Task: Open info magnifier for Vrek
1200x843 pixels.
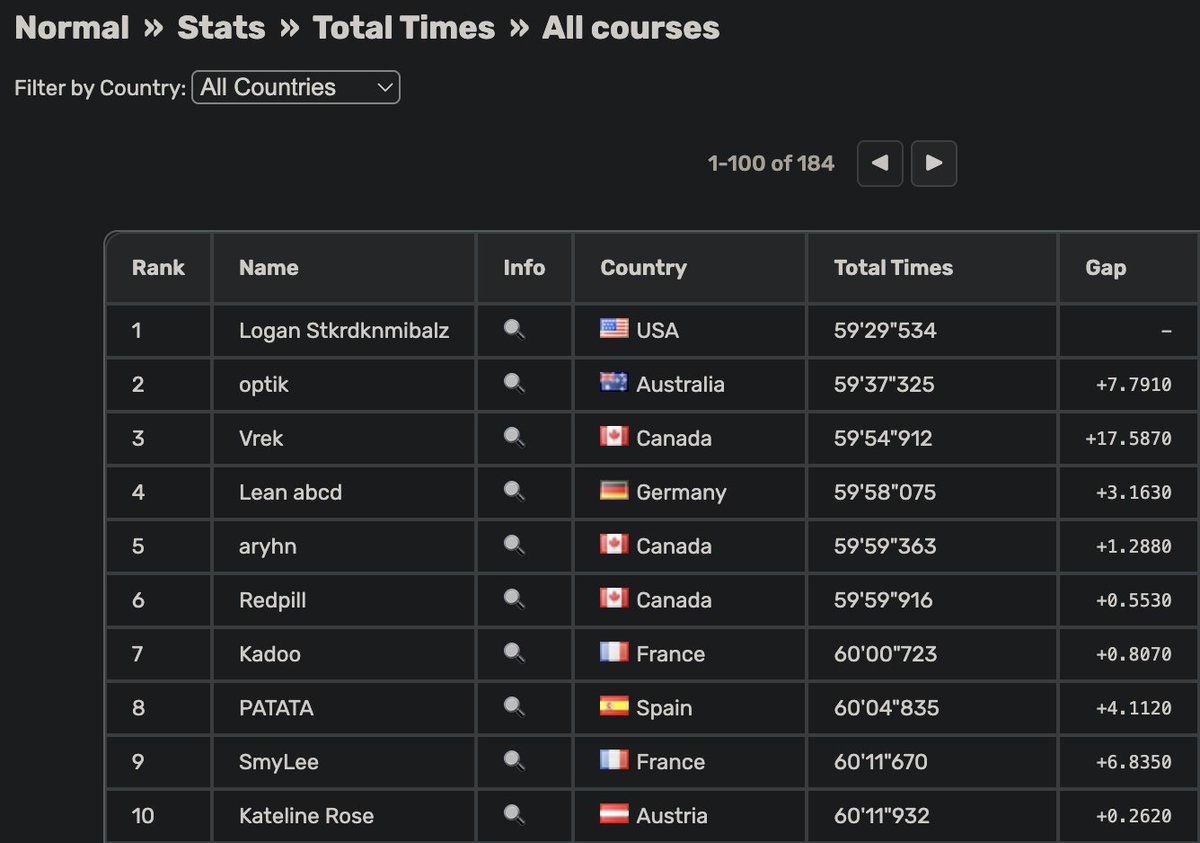Action: pyautogui.click(x=514, y=437)
